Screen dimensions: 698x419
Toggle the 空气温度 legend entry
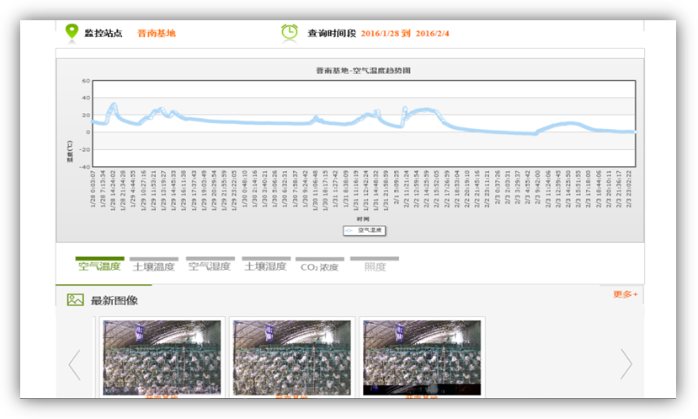[x=364, y=231]
